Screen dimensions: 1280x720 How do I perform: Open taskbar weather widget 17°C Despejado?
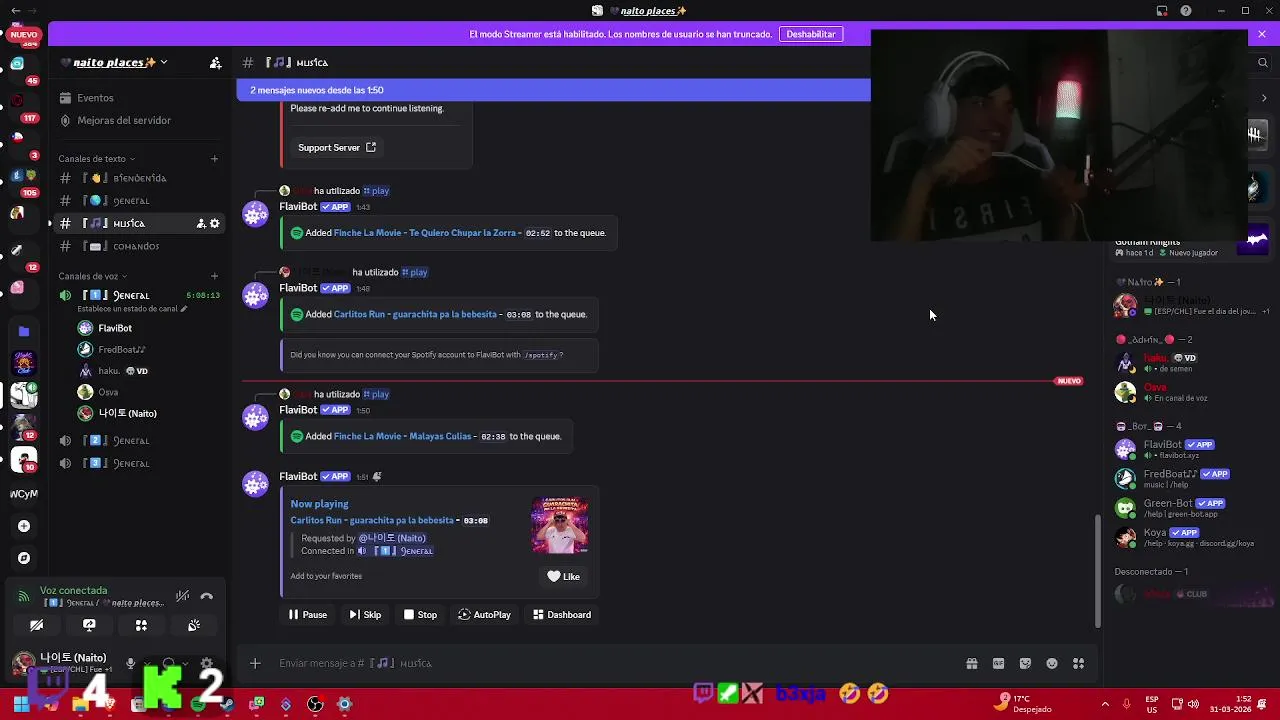1025,704
